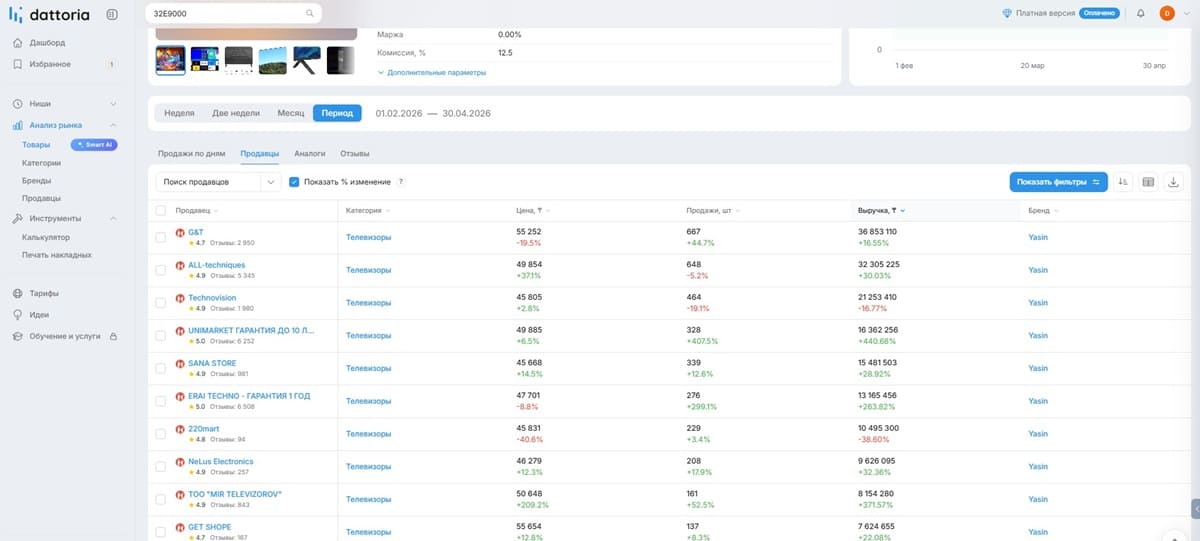The image size is (1200, 541).
Task: Open the Бренды sidebar link
Action: [x=37, y=181]
